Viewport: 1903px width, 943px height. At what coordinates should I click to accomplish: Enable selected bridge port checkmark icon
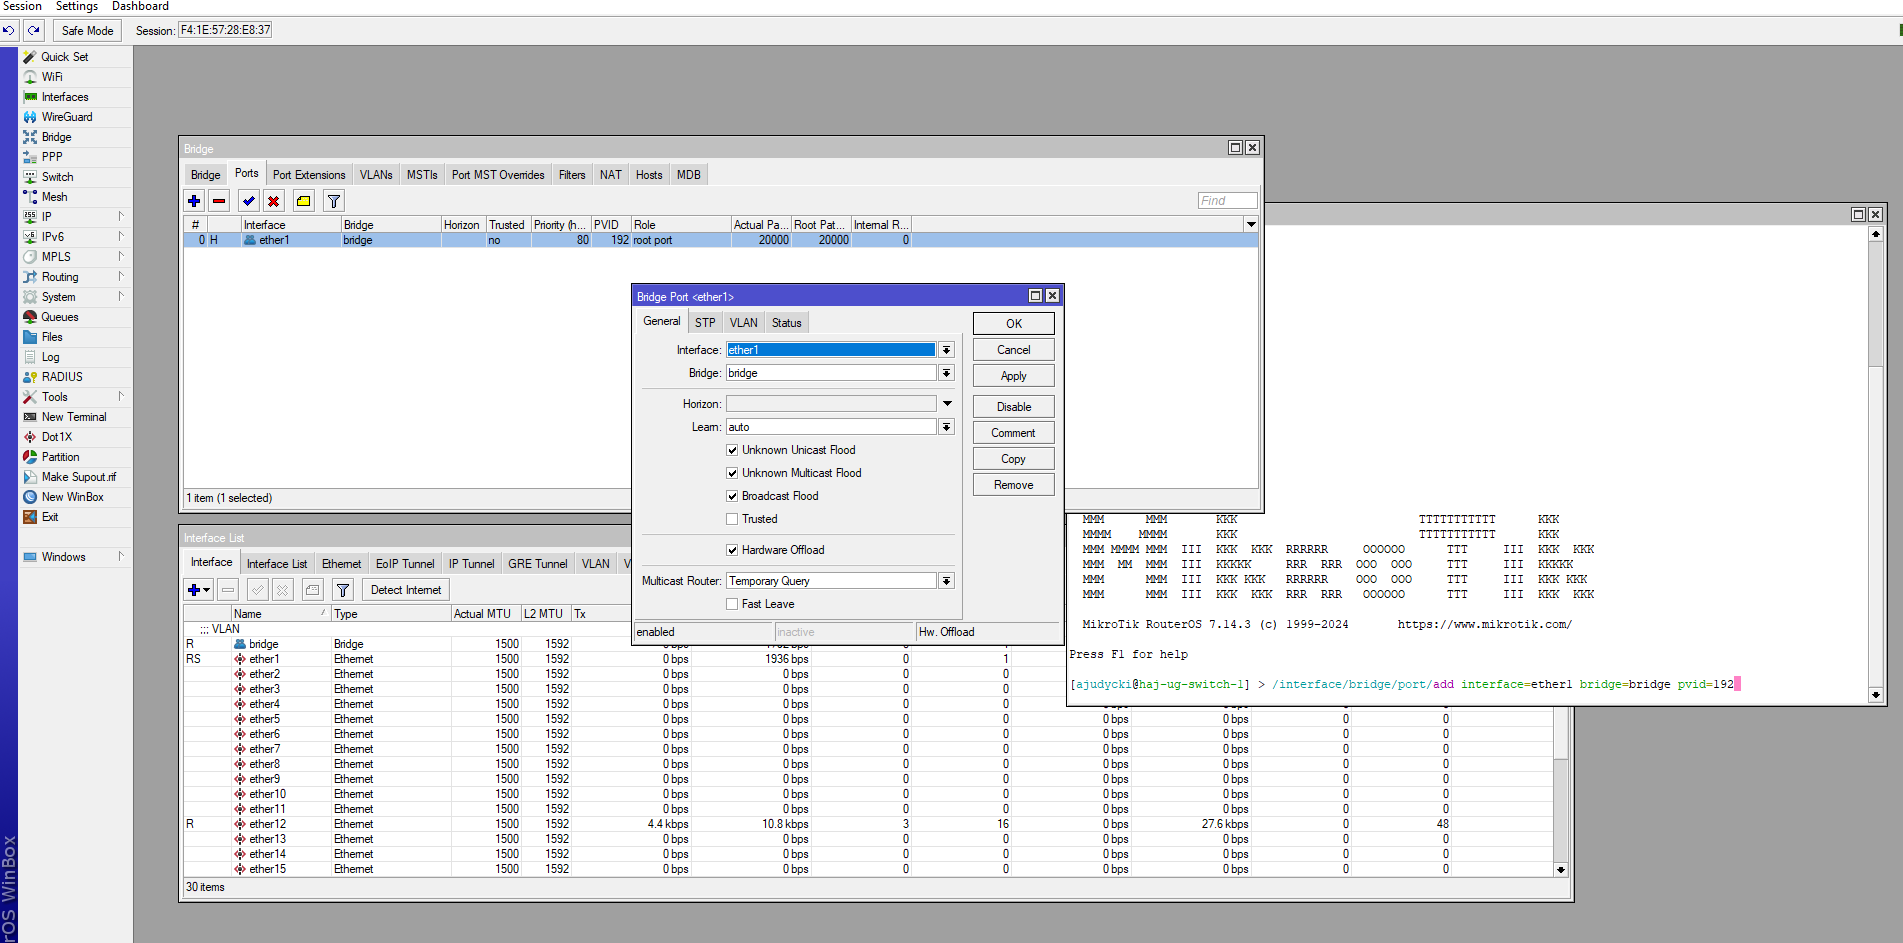tap(249, 201)
